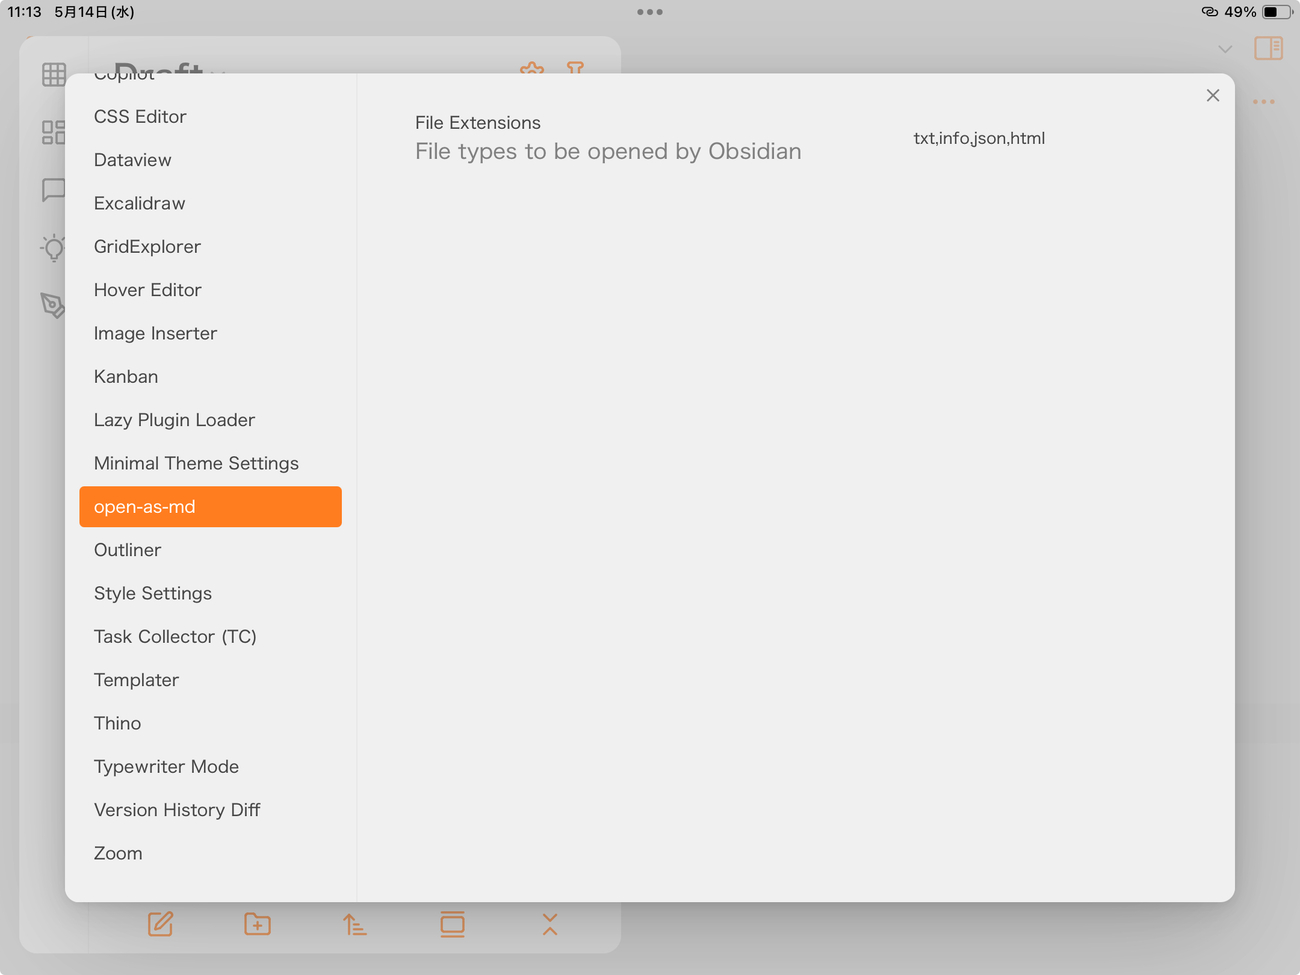Create a new folder with plus icon
This screenshot has height=975, width=1300.
click(x=257, y=924)
